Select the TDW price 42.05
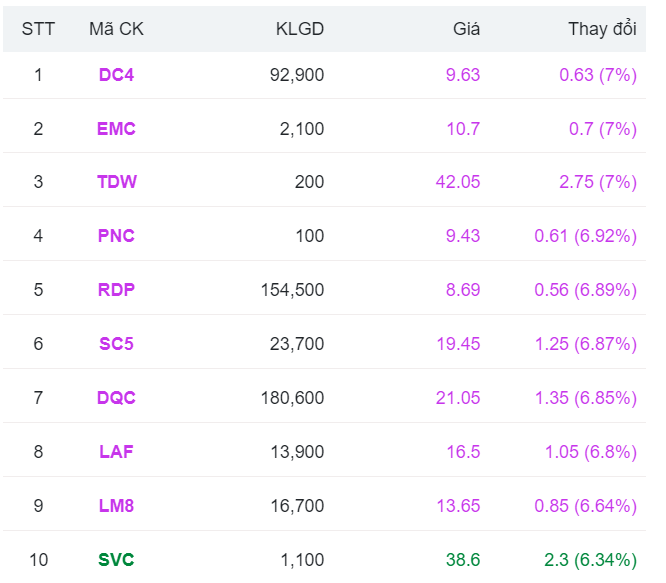This screenshot has height=583, width=666. (x=458, y=182)
